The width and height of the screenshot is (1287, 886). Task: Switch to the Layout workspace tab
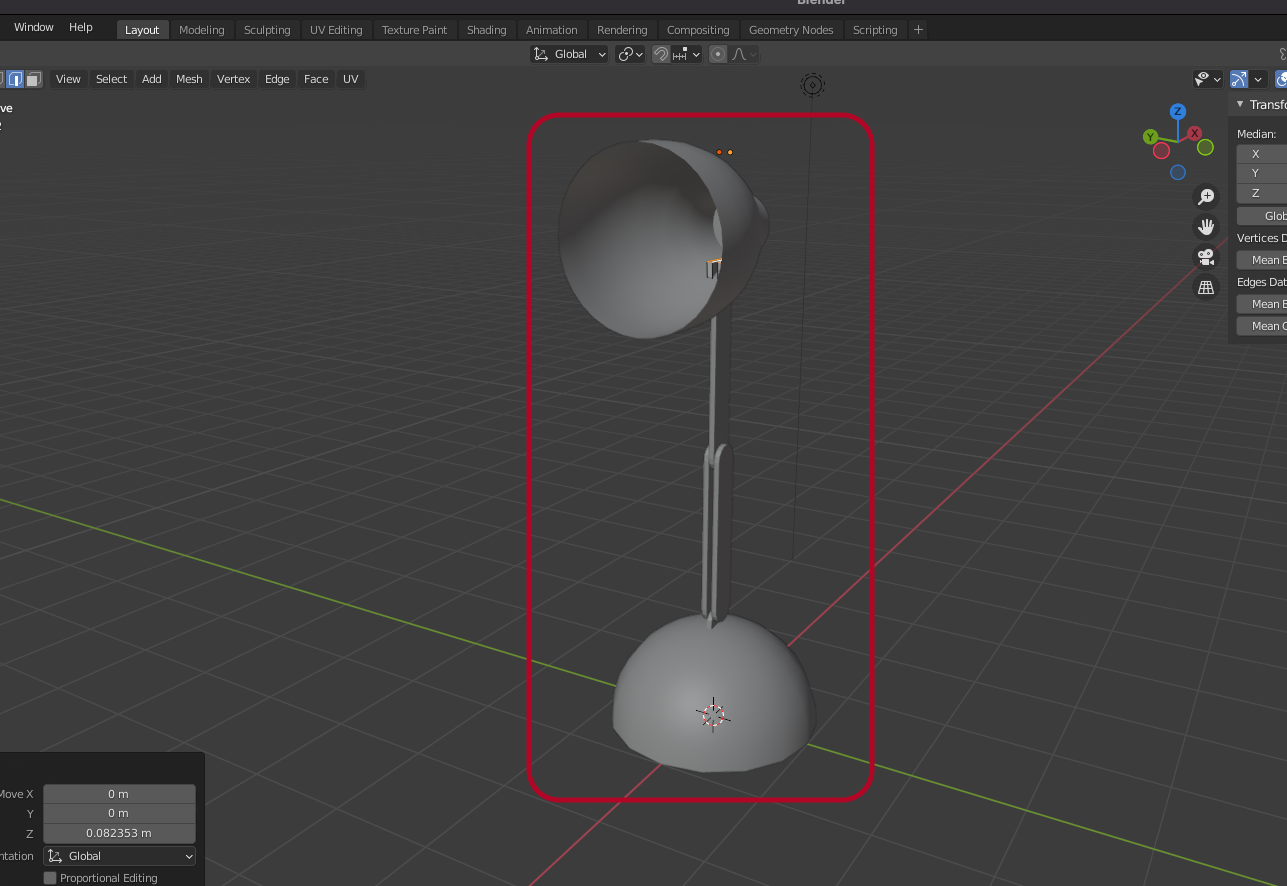[142, 29]
